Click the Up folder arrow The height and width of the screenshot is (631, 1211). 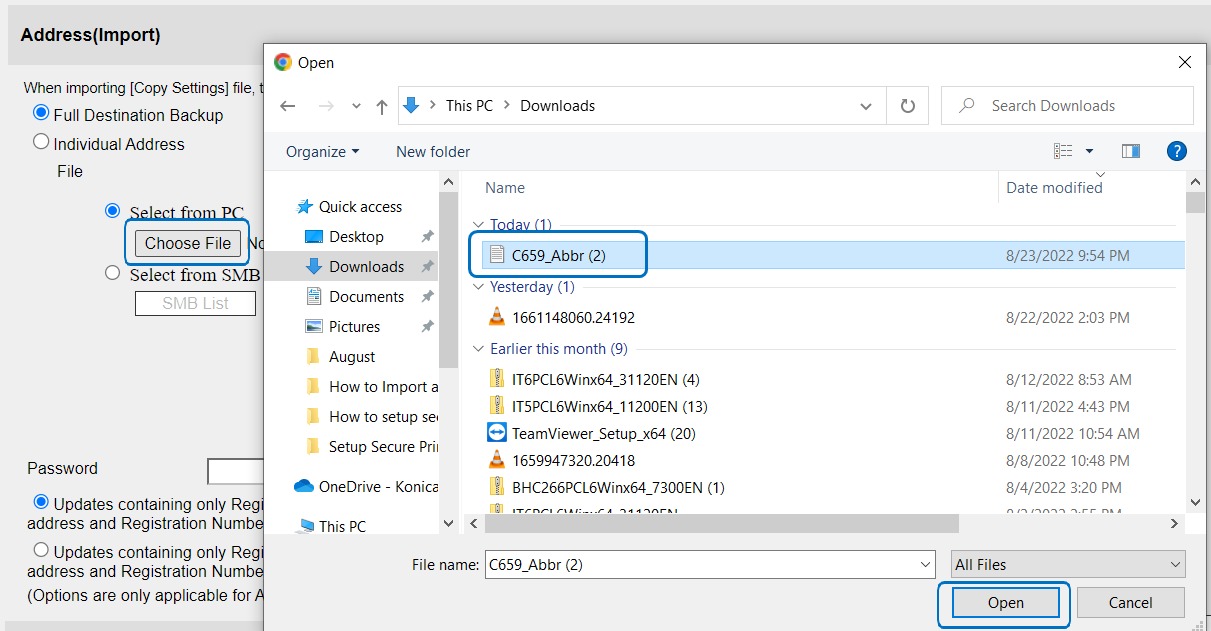(381, 106)
